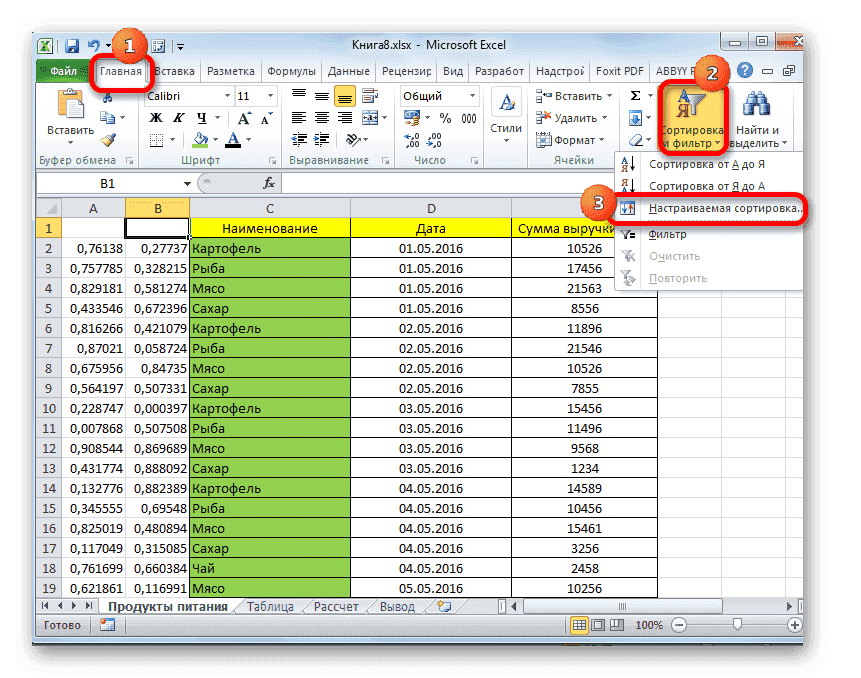This screenshot has width=861, height=678.
Task: Switch to the Таблица sheet tab
Action: (271, 606)
